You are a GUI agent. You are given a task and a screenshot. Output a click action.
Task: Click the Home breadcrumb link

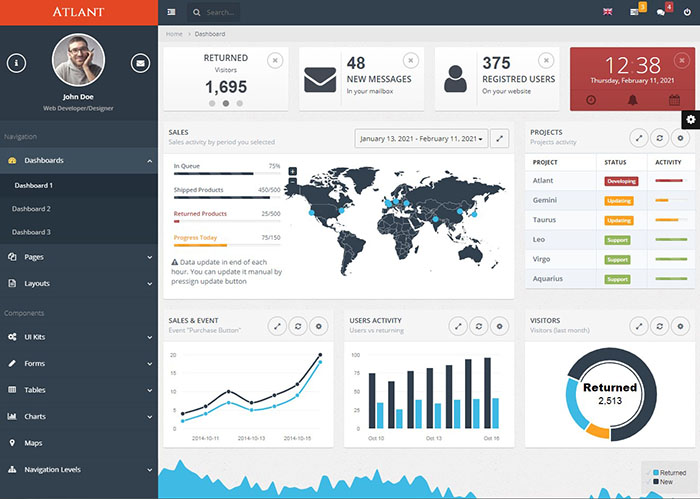(174, 34)
